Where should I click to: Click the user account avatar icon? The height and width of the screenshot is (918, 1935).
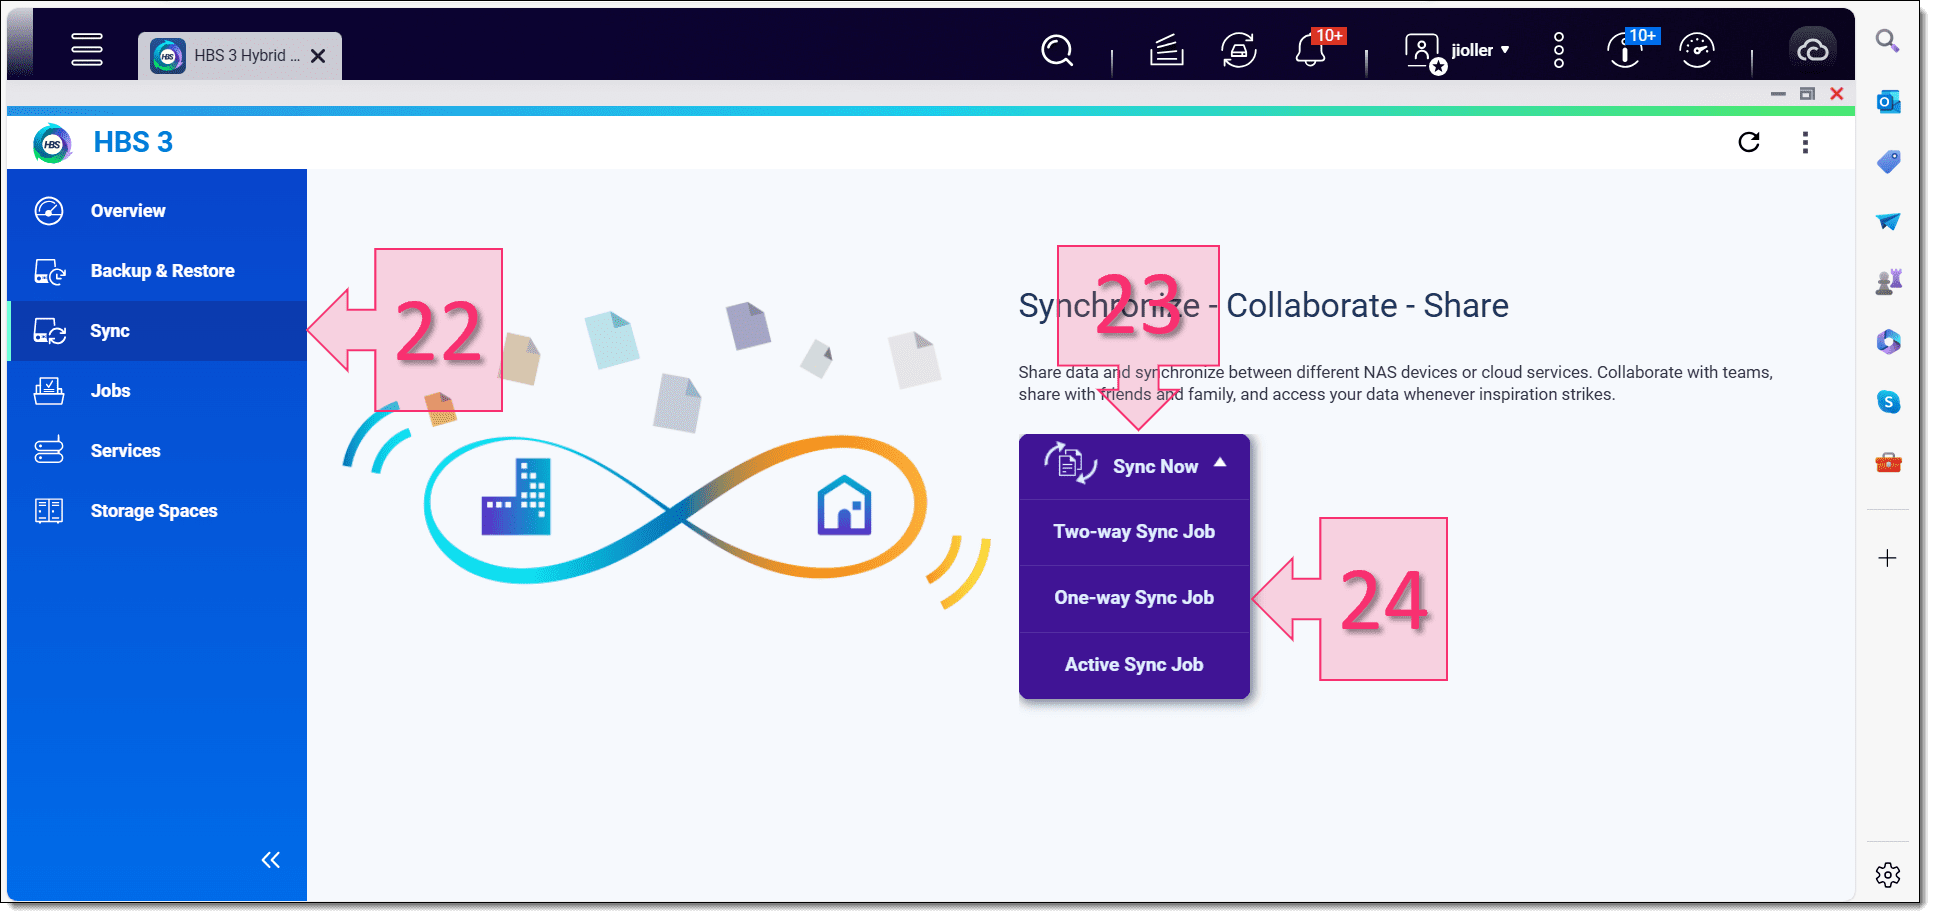1422,51
